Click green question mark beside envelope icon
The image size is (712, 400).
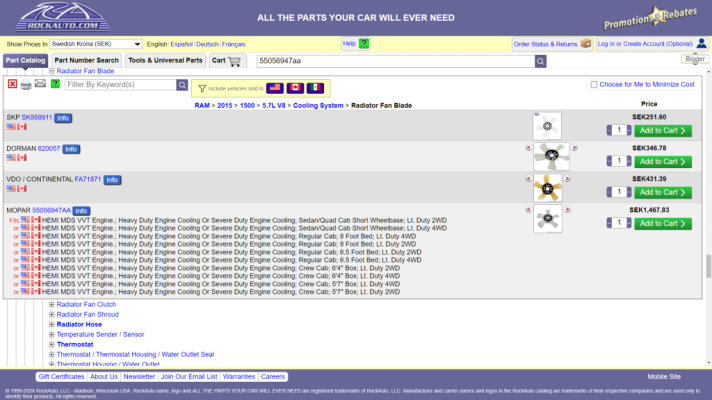(x=55, y=84)
